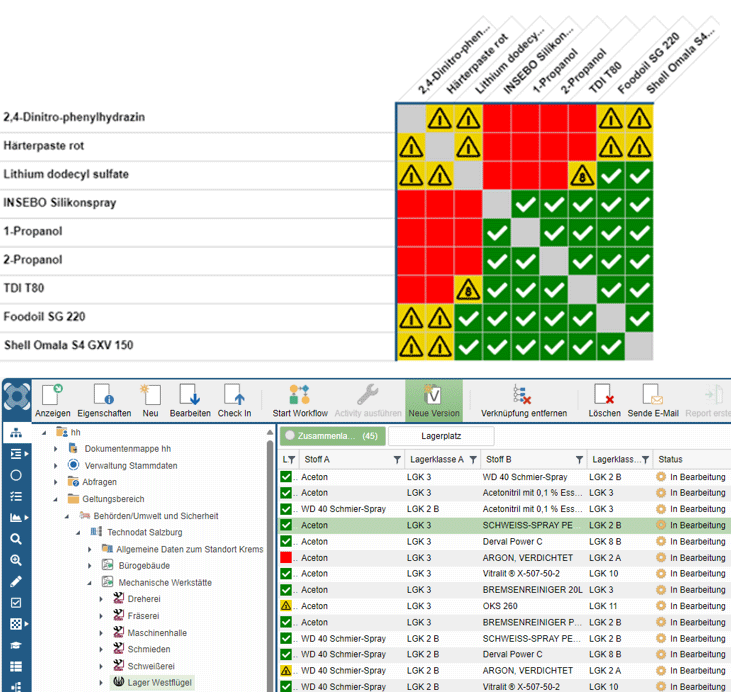Select the hierarchy tree sidebar icon
Image resolution: width=732 pixels, height=692 pixels.
pos(16,433)
